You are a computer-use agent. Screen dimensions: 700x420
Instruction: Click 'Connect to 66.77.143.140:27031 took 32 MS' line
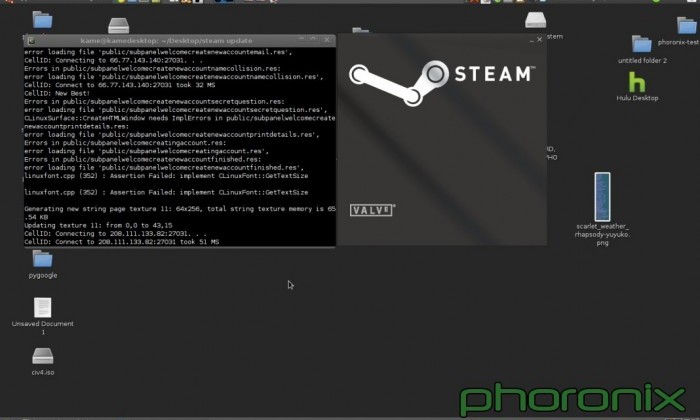(x=120, y=85)
